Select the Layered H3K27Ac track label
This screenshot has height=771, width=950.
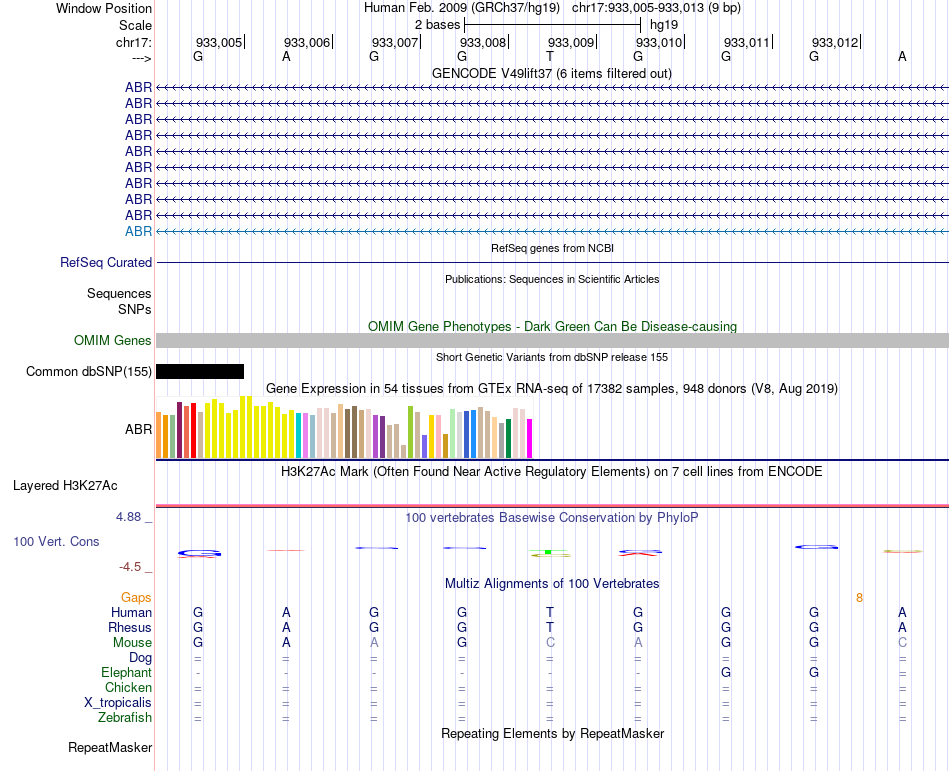(65, 486)
